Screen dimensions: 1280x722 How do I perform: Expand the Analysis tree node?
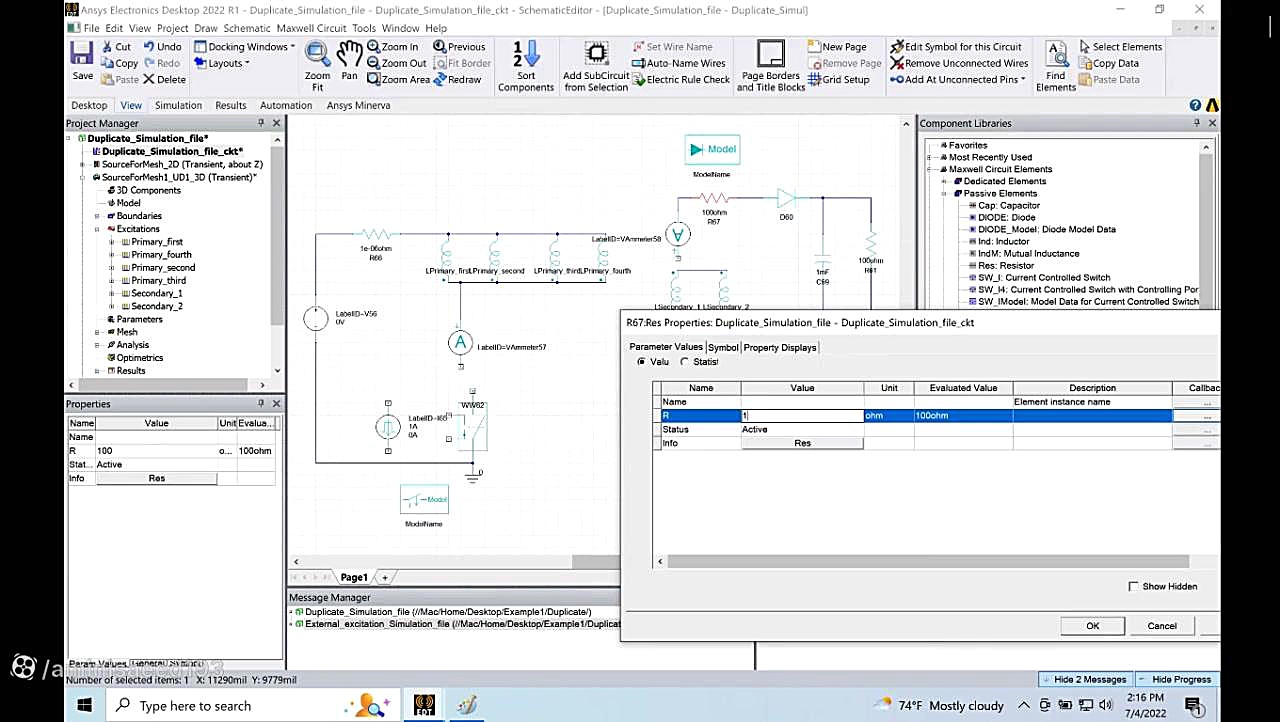point(97,345)
